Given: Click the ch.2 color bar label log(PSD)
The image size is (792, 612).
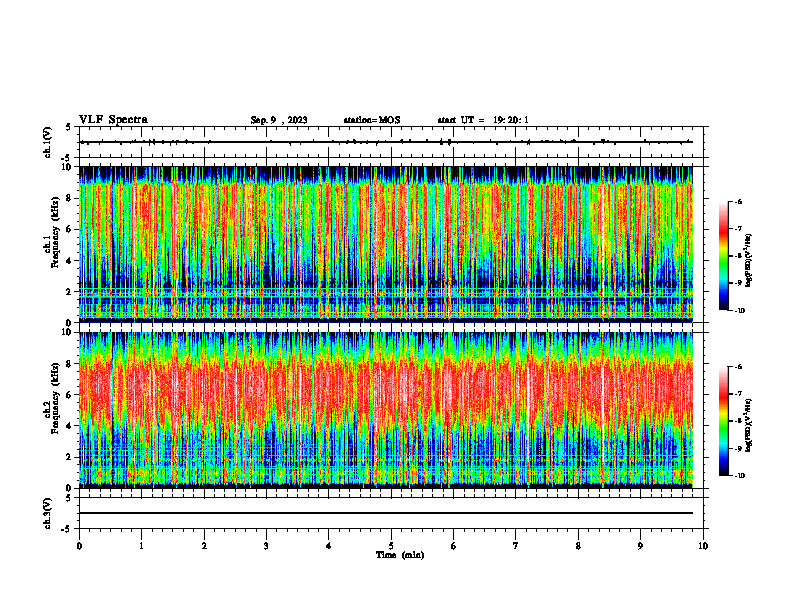Looking at the screenshot, I should point(749,425).
